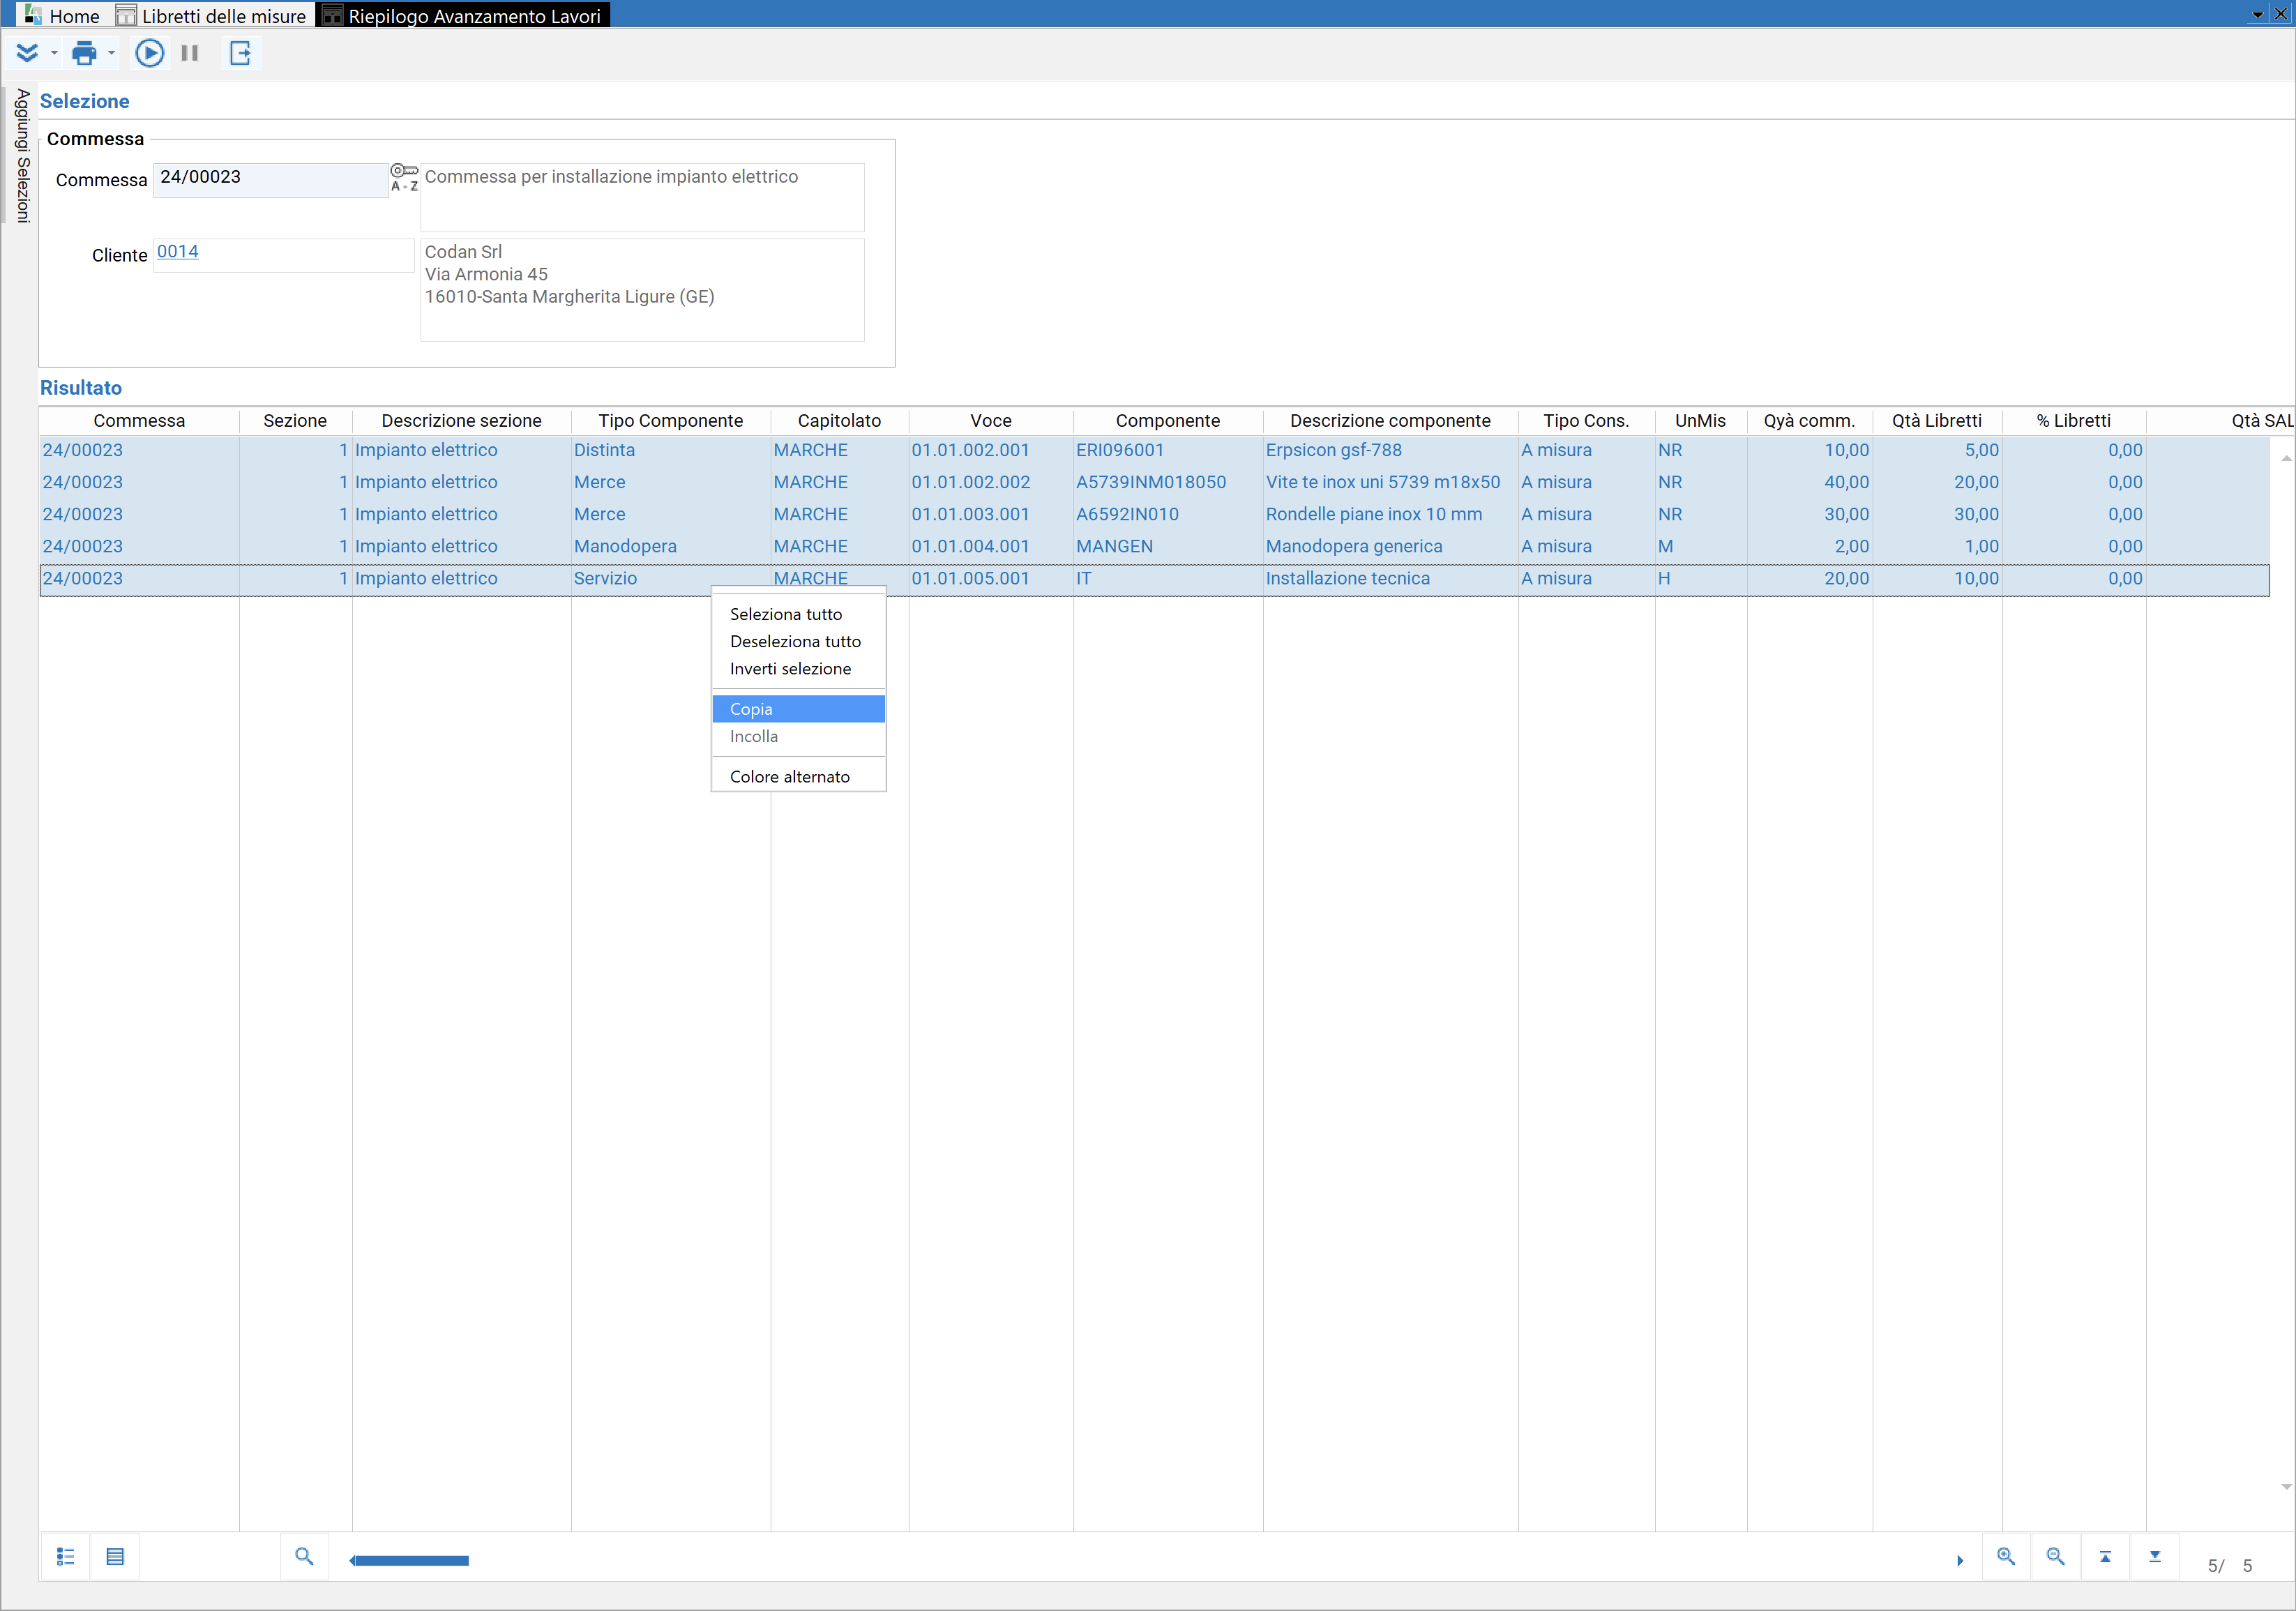
Task: Select the Riepilogo Avanzamento Lavori tab
Action: pos(463,15)
